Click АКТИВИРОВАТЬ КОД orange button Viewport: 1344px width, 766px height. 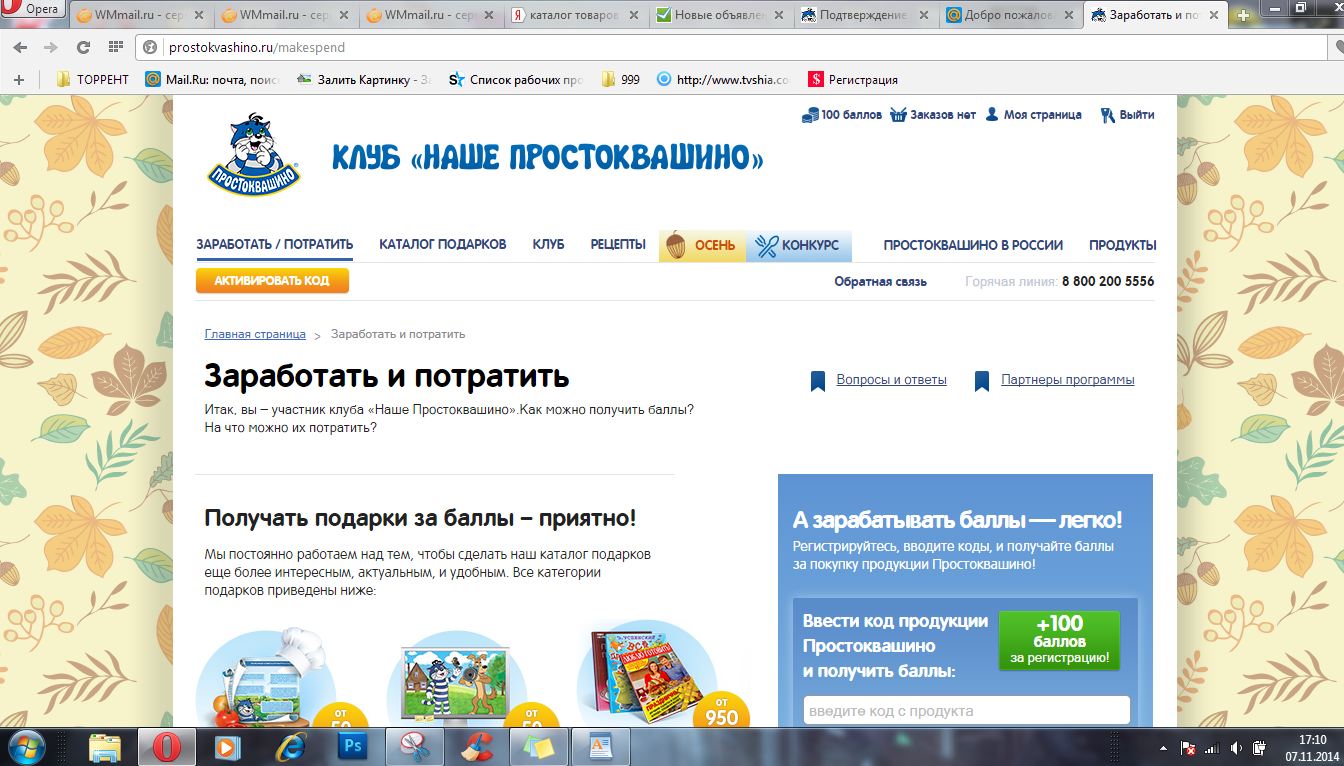click(272, 281)
